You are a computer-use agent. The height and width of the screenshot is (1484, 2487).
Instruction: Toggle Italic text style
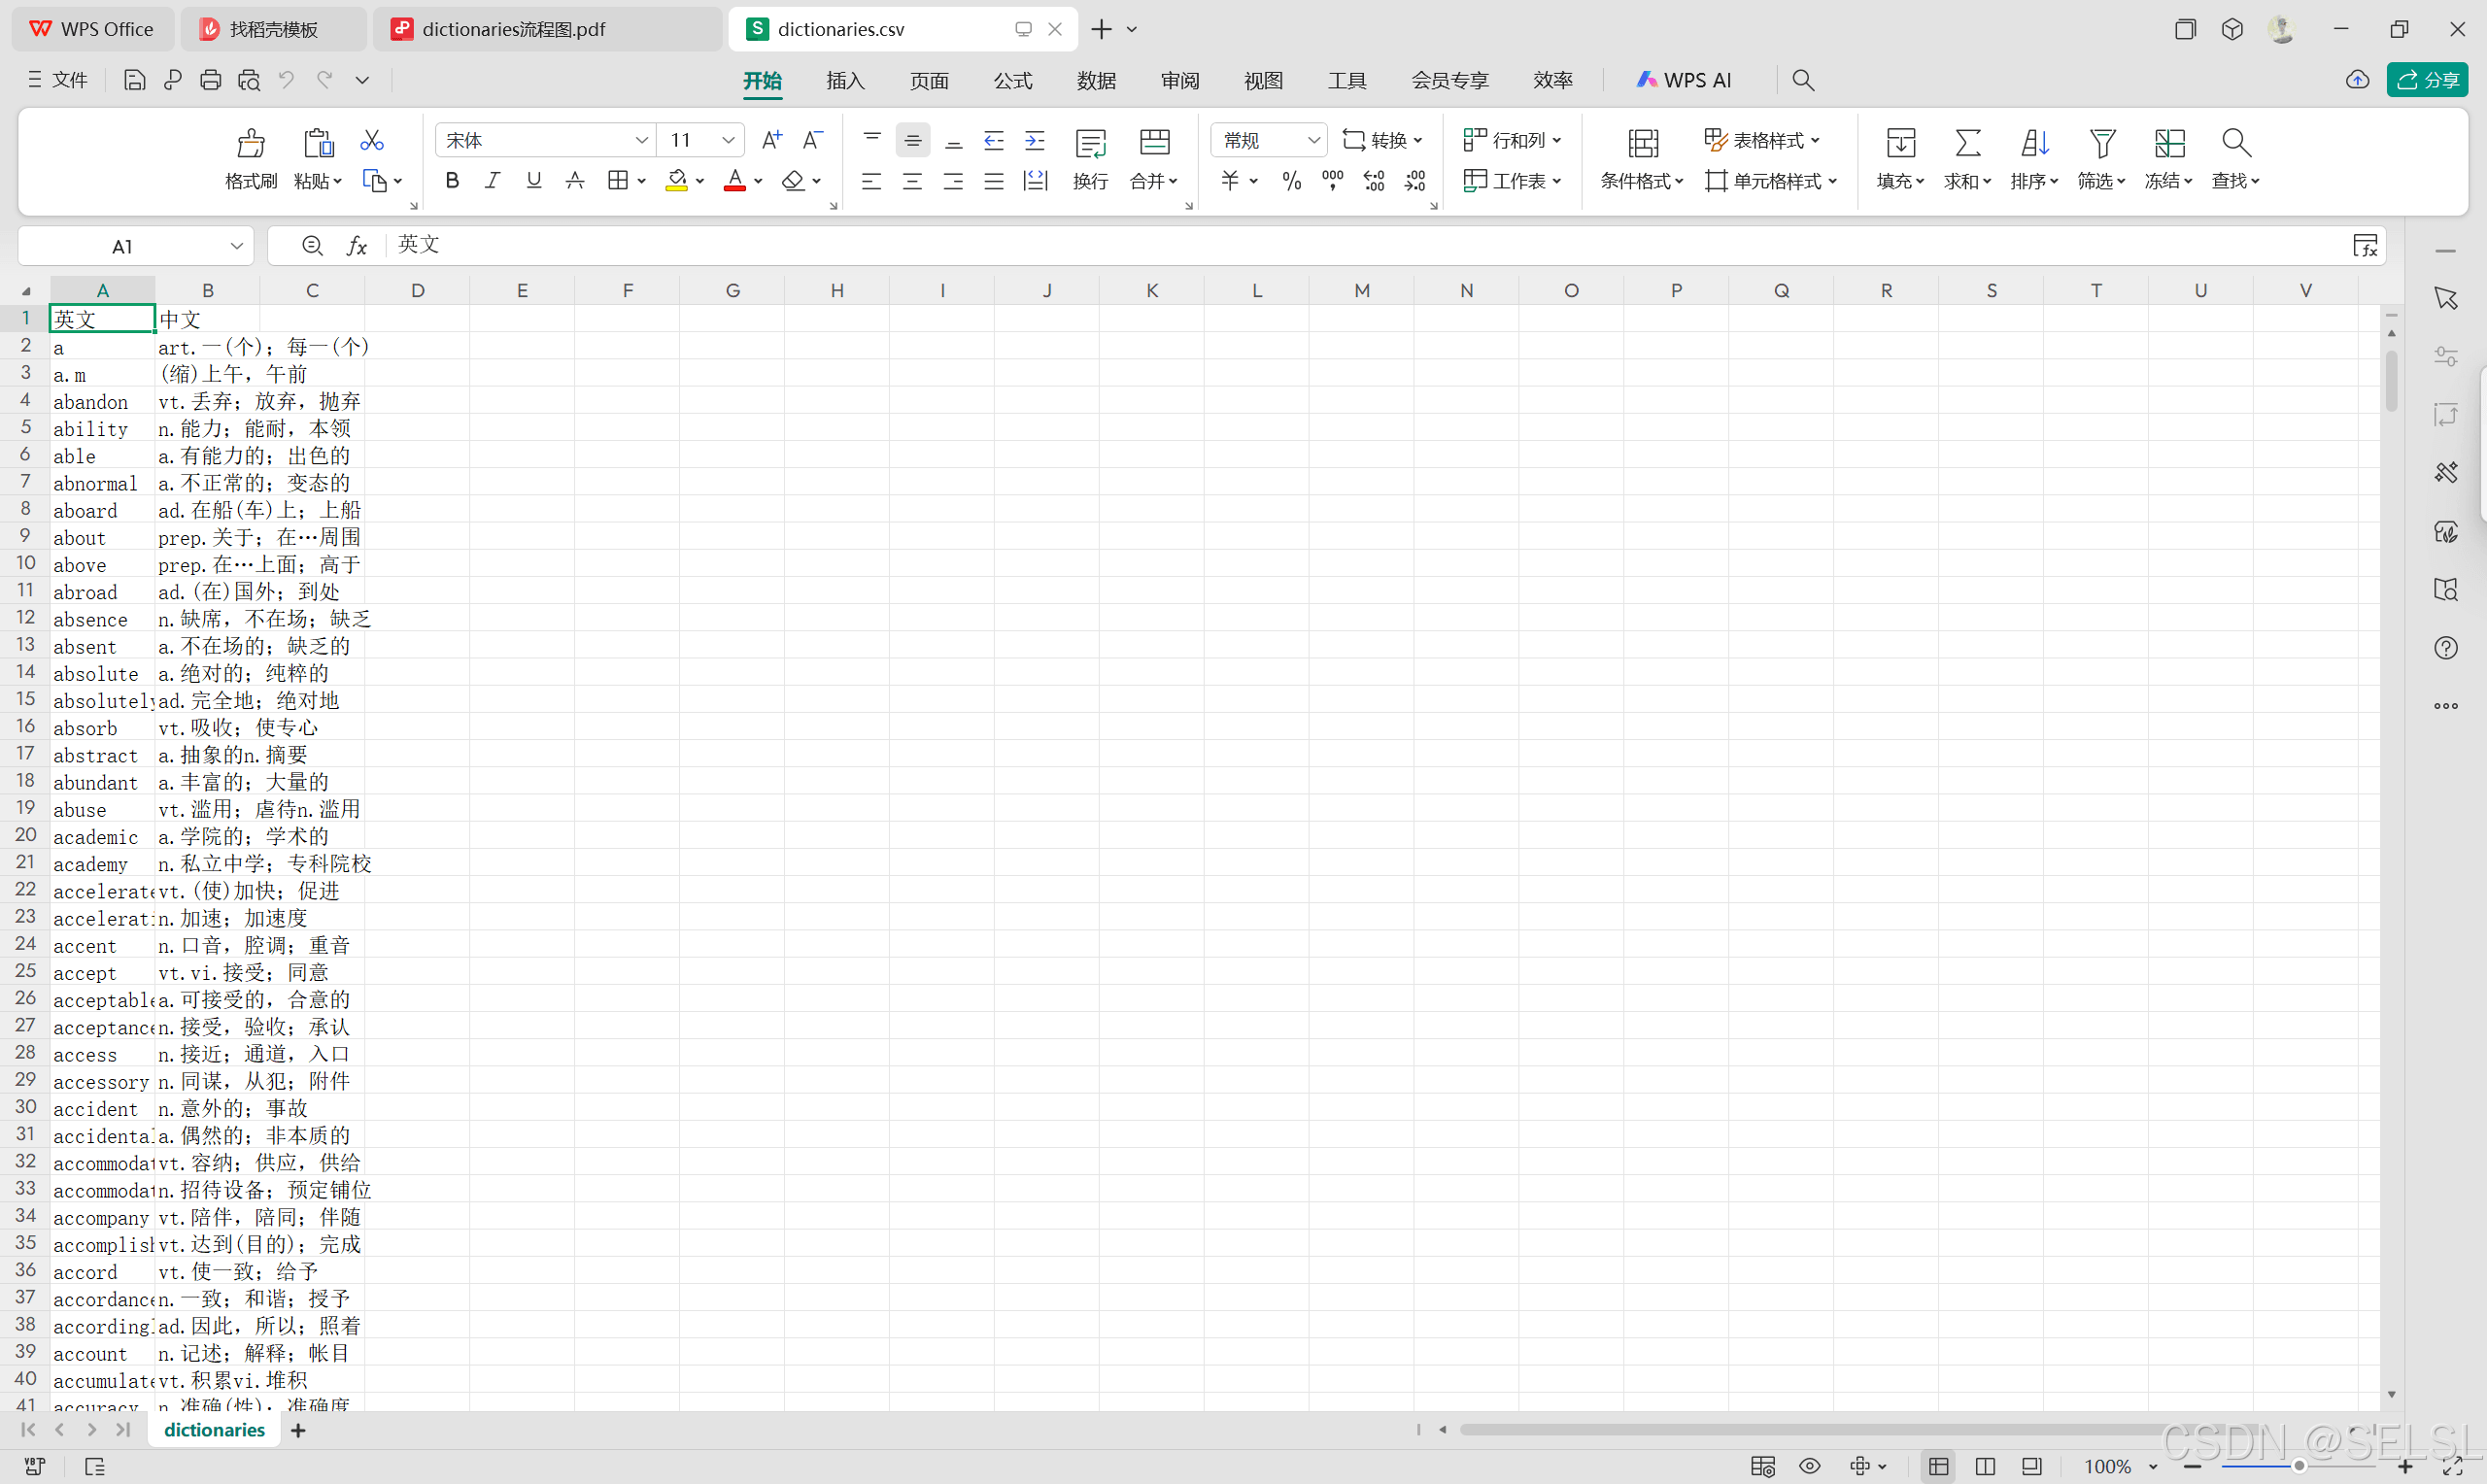(x=492, y=181)
